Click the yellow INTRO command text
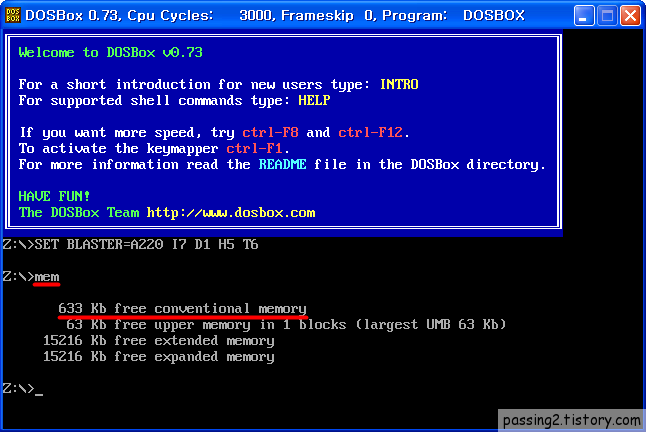The width and height of the screenshot is (646, 432). 399,84
